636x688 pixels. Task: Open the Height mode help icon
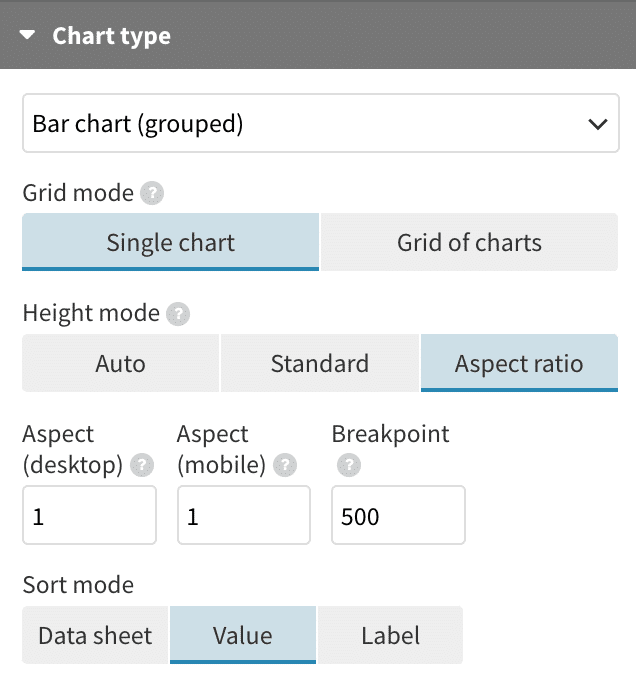[x=178, y=314]
